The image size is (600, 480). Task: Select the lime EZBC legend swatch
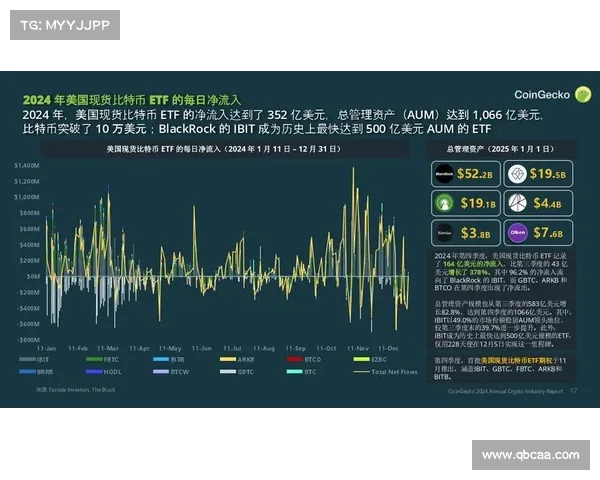(361, 359)
